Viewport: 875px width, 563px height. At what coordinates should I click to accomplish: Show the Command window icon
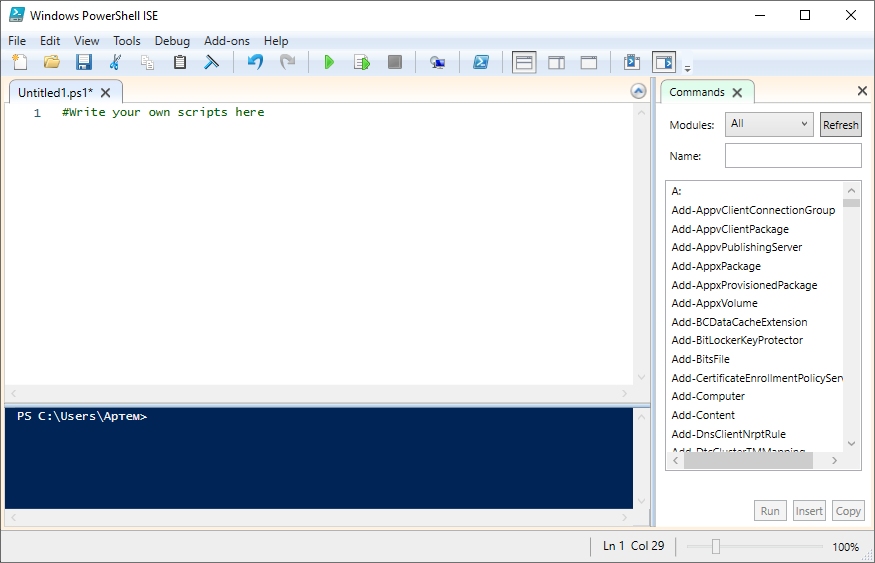(632, 62)
